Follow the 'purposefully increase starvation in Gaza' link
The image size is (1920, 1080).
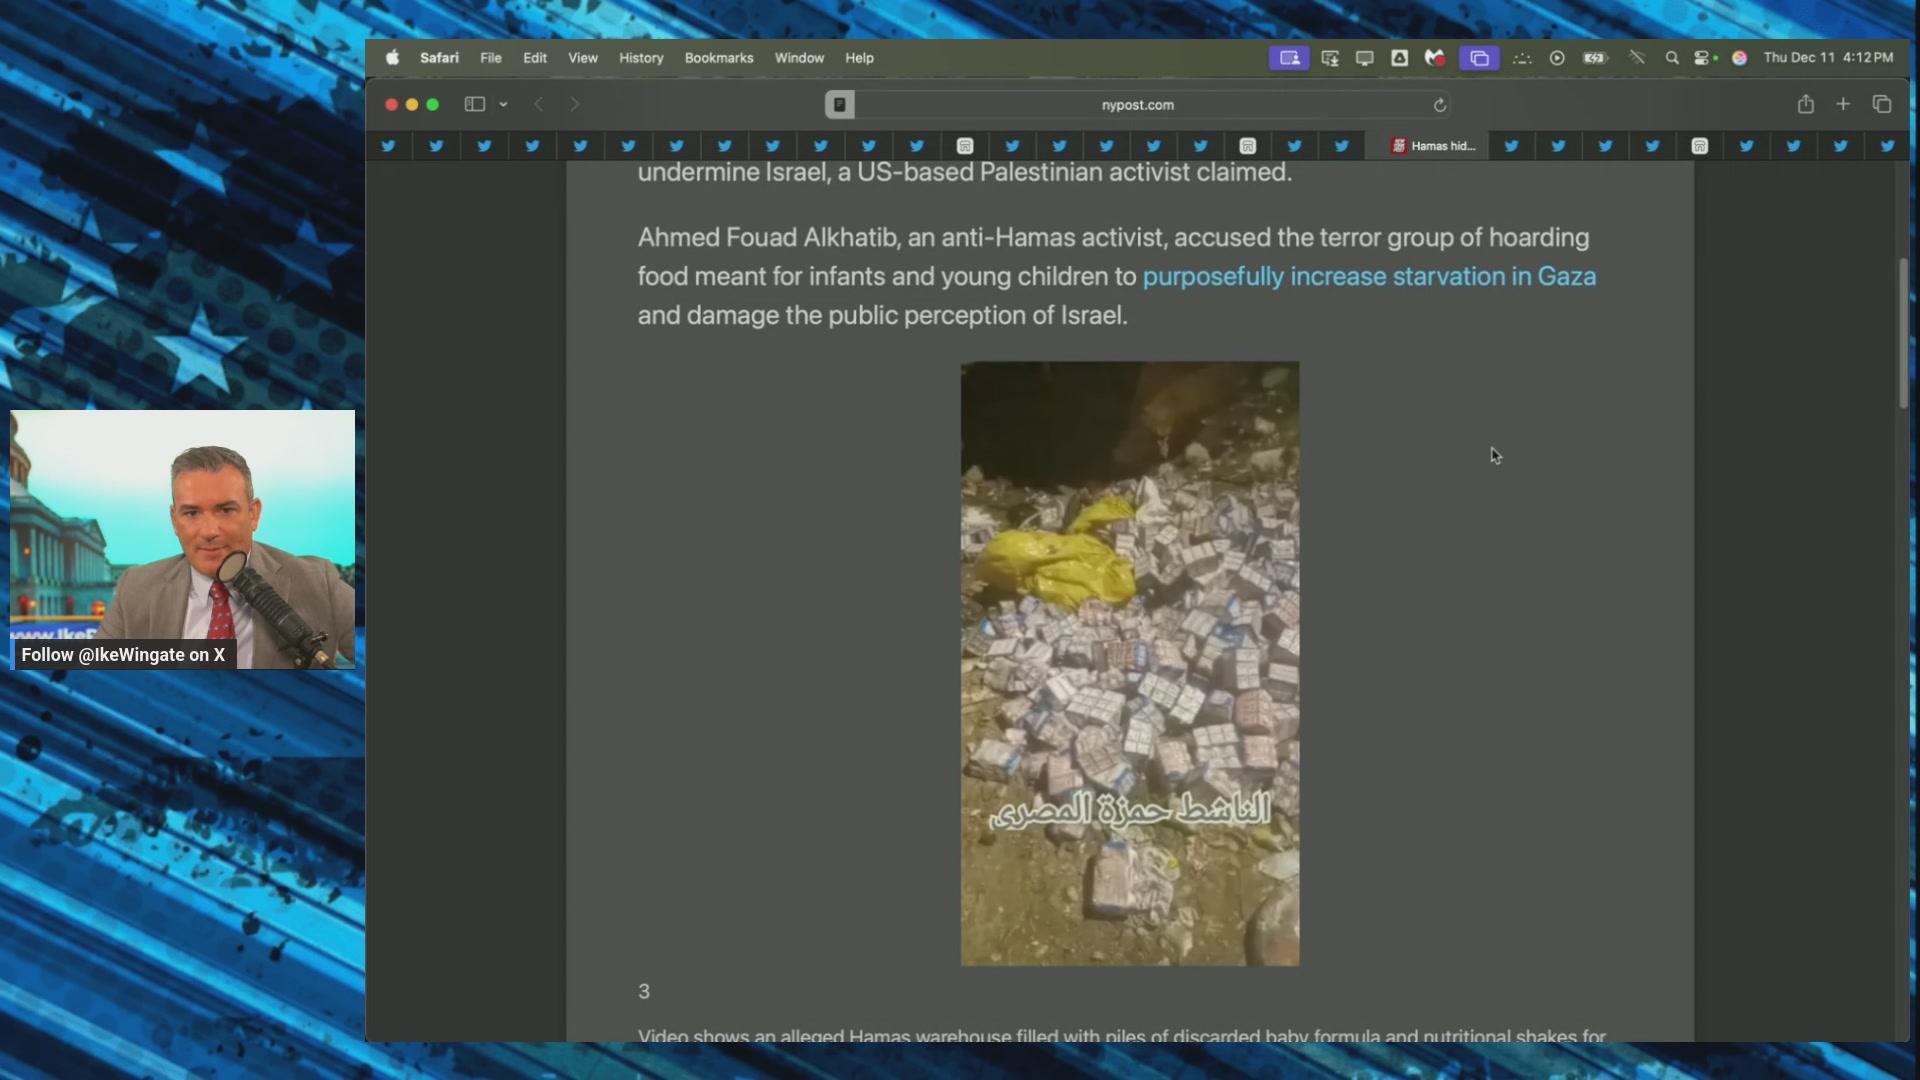click(1368, 276)
